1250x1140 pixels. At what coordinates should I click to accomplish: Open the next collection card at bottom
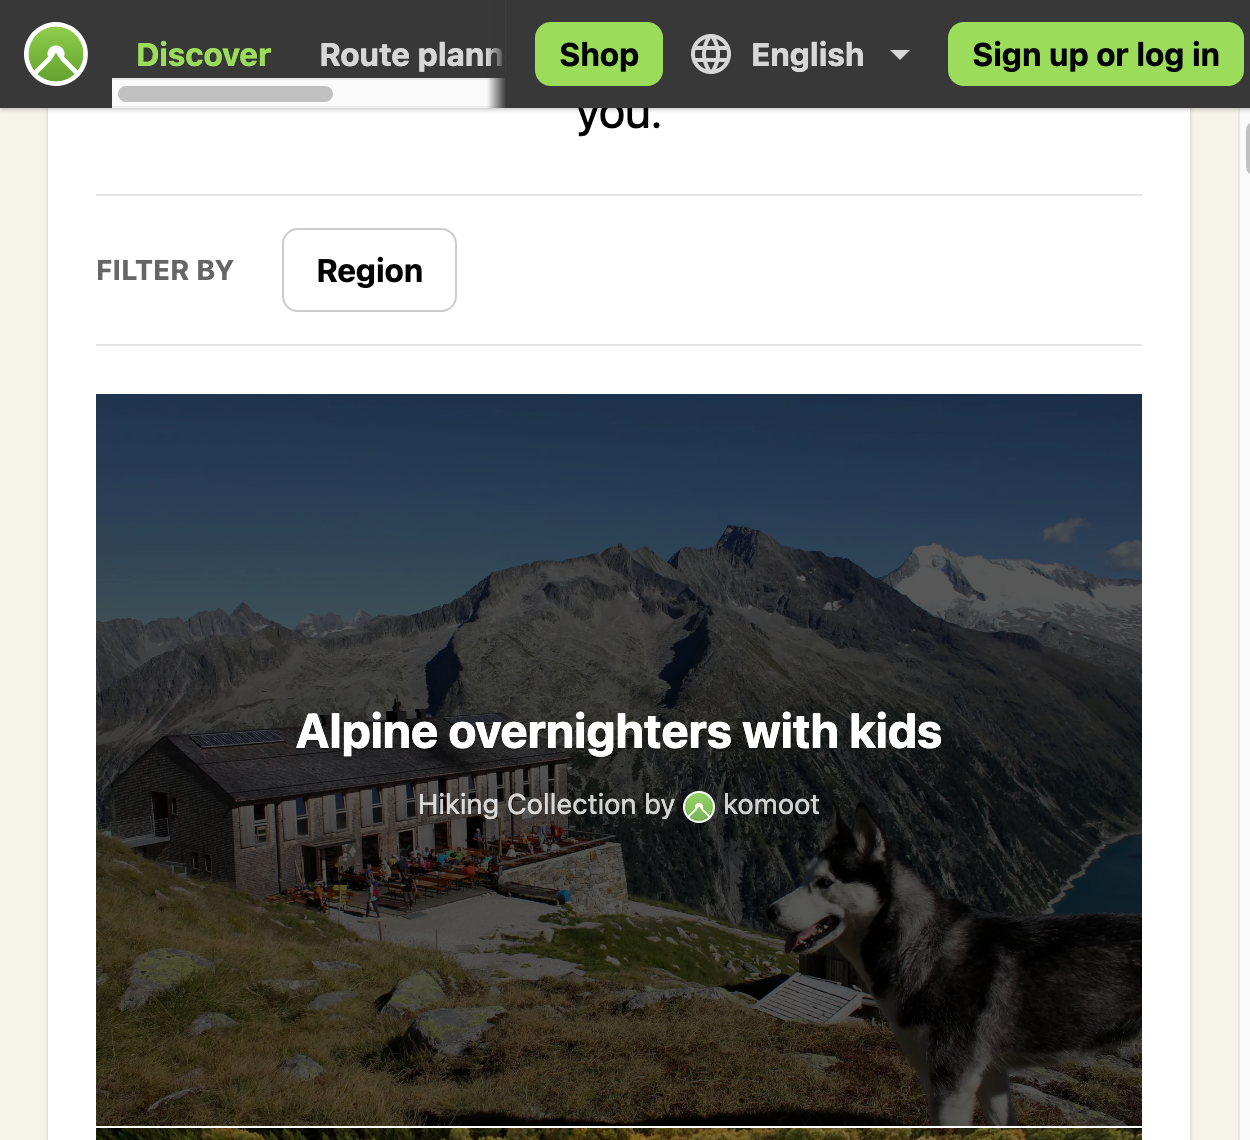pyautogui.click(x=619, y=1135)
